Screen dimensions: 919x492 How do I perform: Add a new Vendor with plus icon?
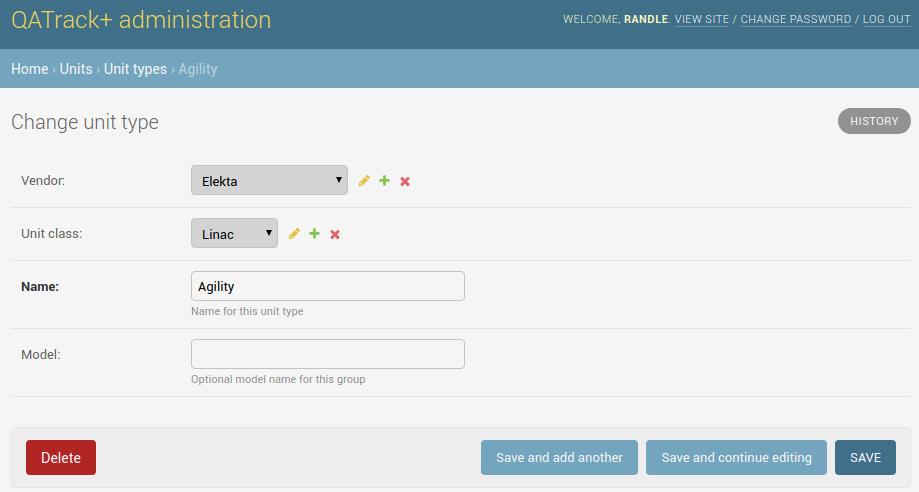[384, 181]
